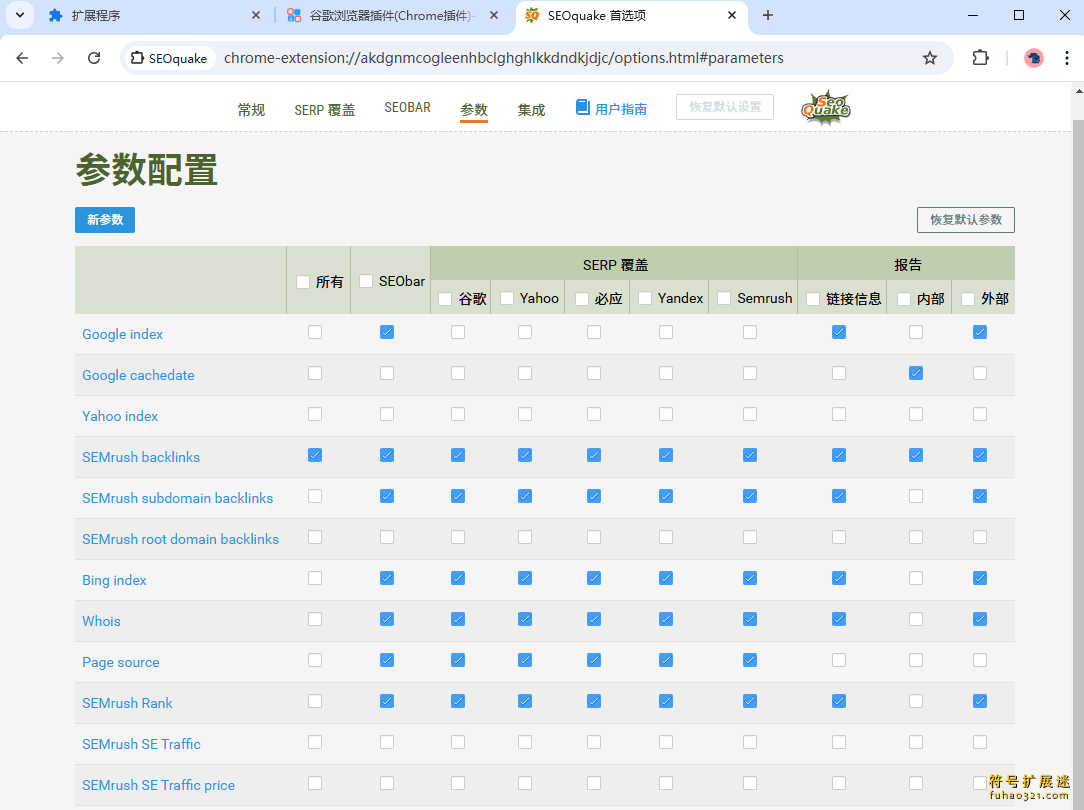Screen dimensions: 1084x810
Task: Close the 谷歌浏览器插件 tab
Action: [x=494, y=15]
